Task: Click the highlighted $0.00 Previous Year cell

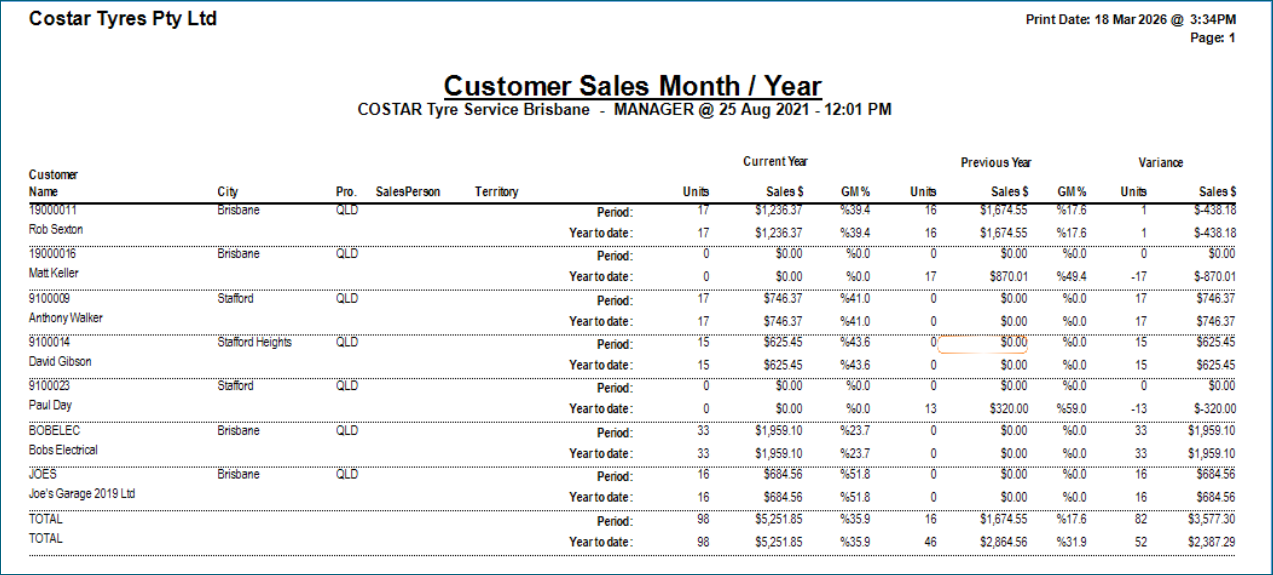Action: 984,343
